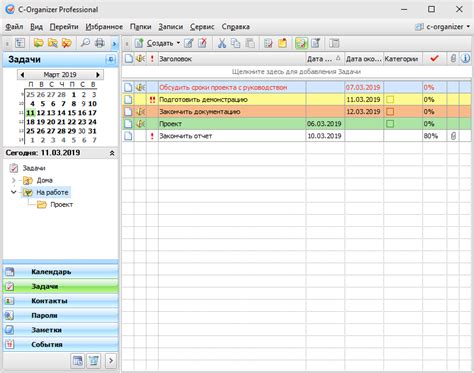
Task: Click the double exclamation priority icon
Action: 152,100
